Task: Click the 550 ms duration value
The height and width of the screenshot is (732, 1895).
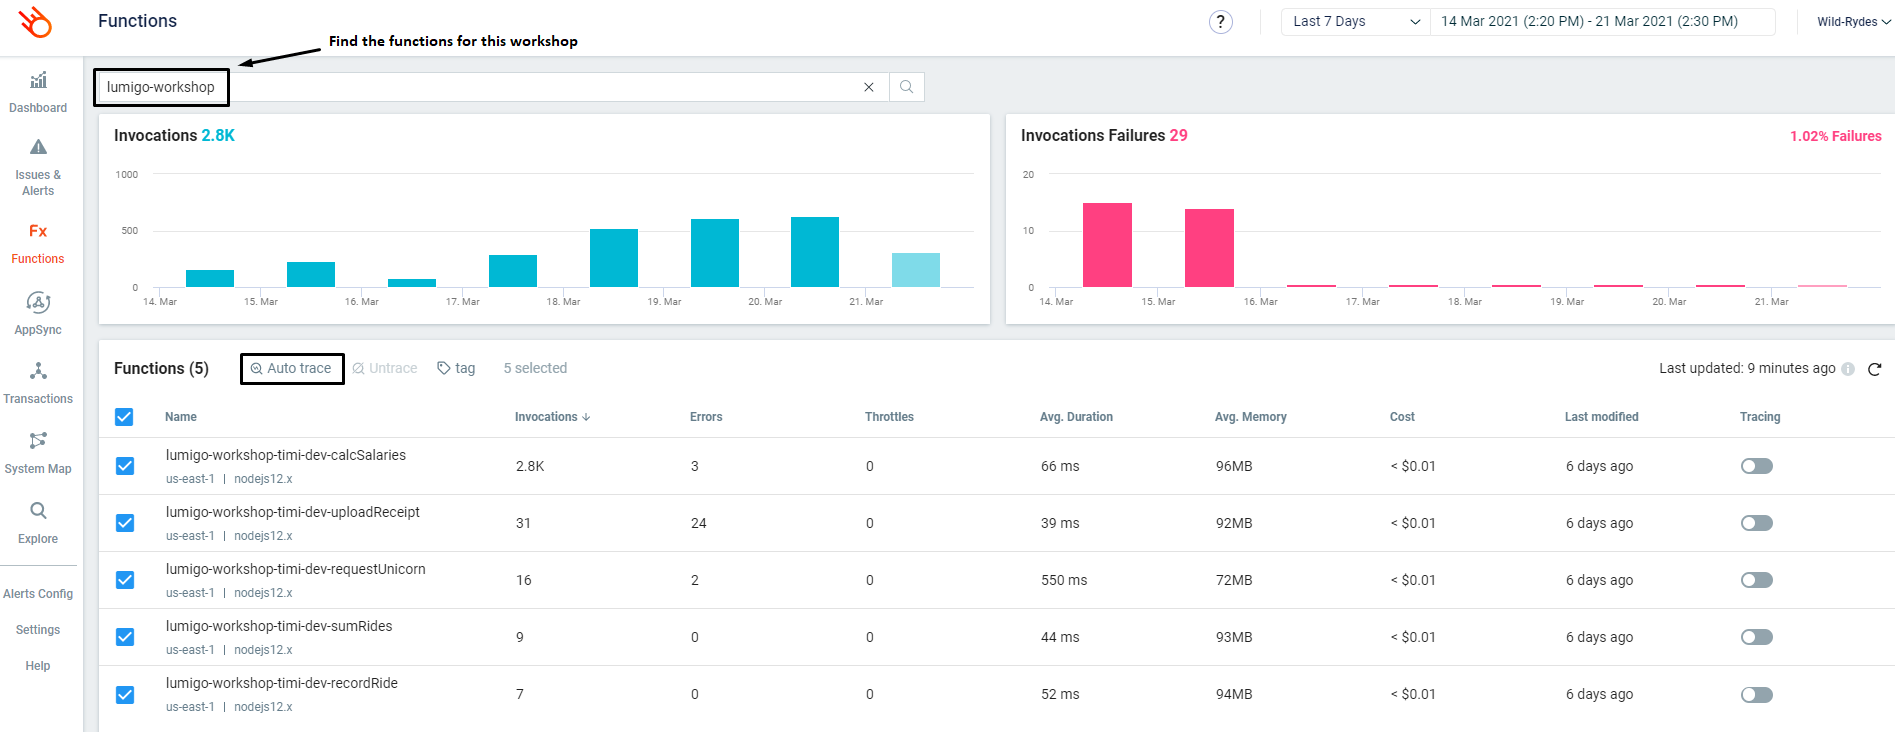Action: click(x=1064, y=580)
